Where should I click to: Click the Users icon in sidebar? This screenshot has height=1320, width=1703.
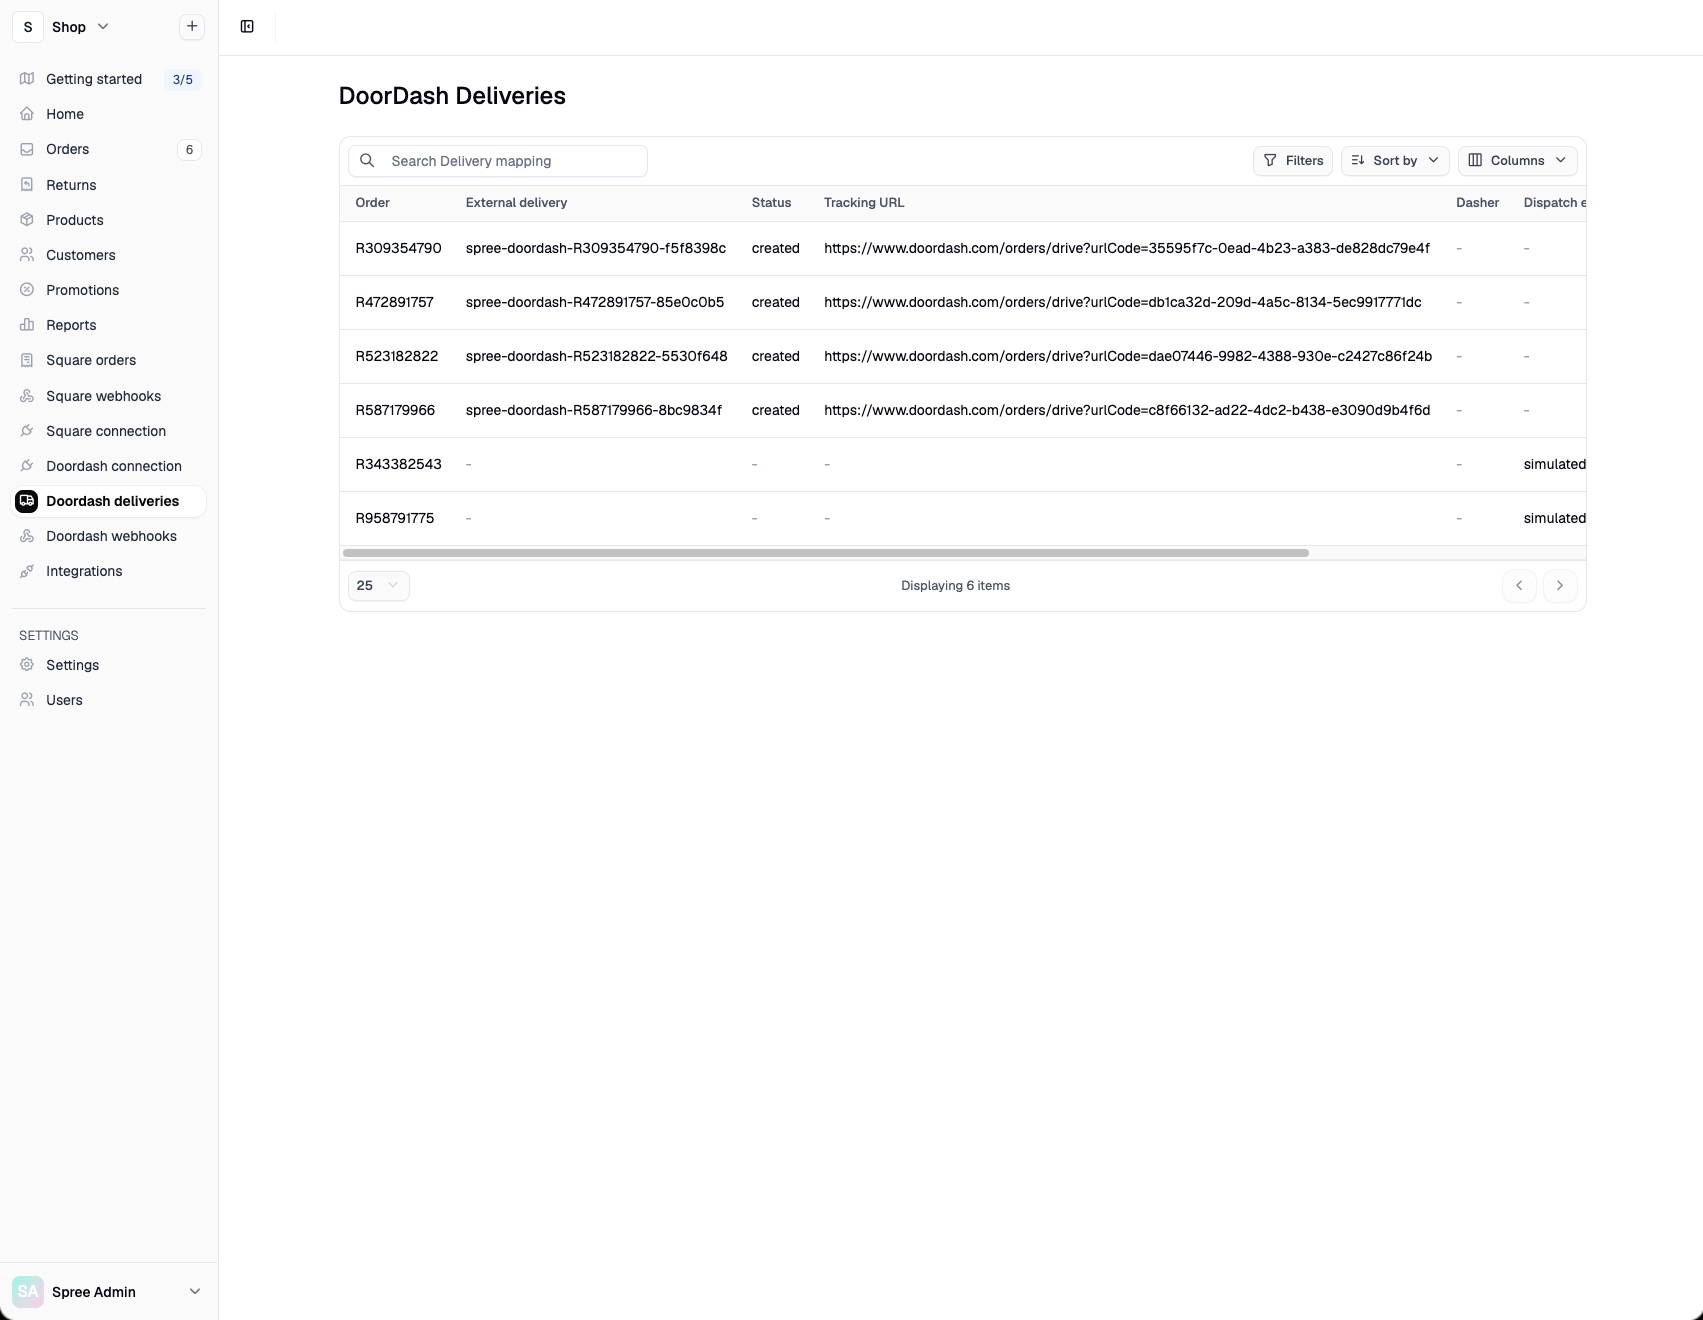tap(27, 700)
